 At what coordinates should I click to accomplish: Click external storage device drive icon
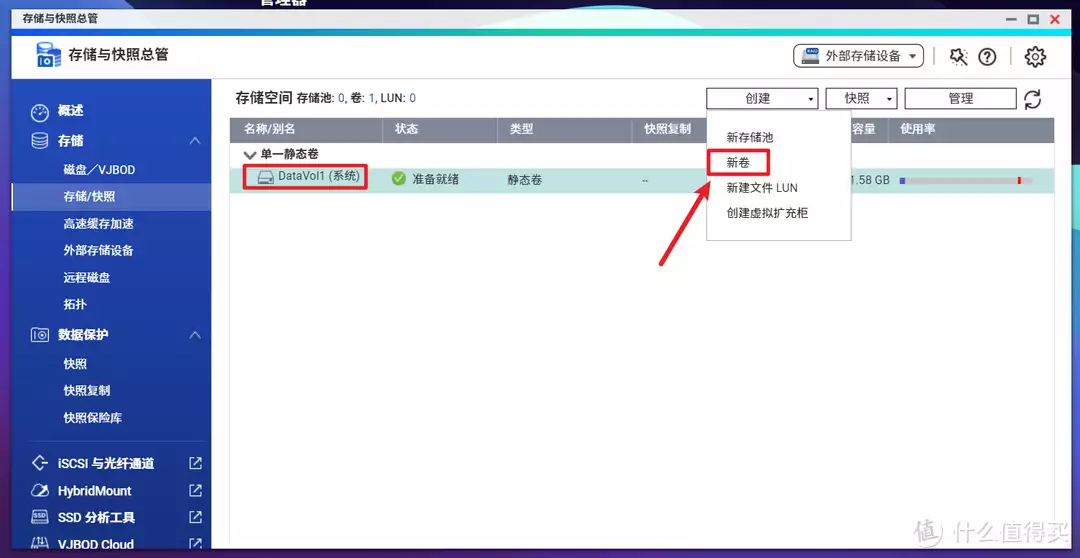pyautogui.click(x=811, y=56)
